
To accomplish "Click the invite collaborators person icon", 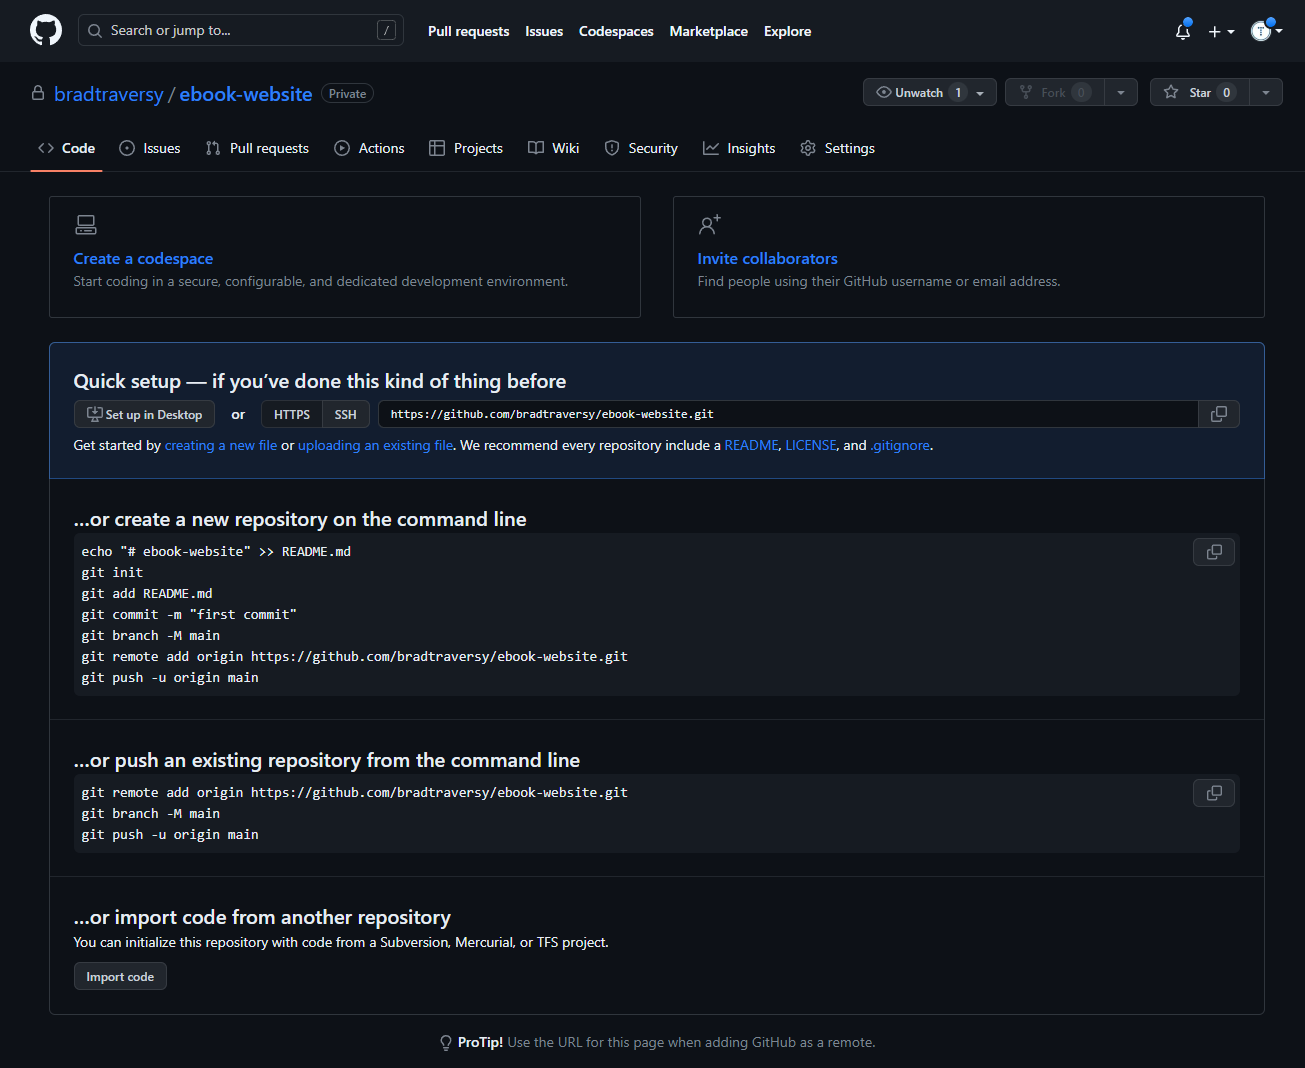I will tap(709, 225).
